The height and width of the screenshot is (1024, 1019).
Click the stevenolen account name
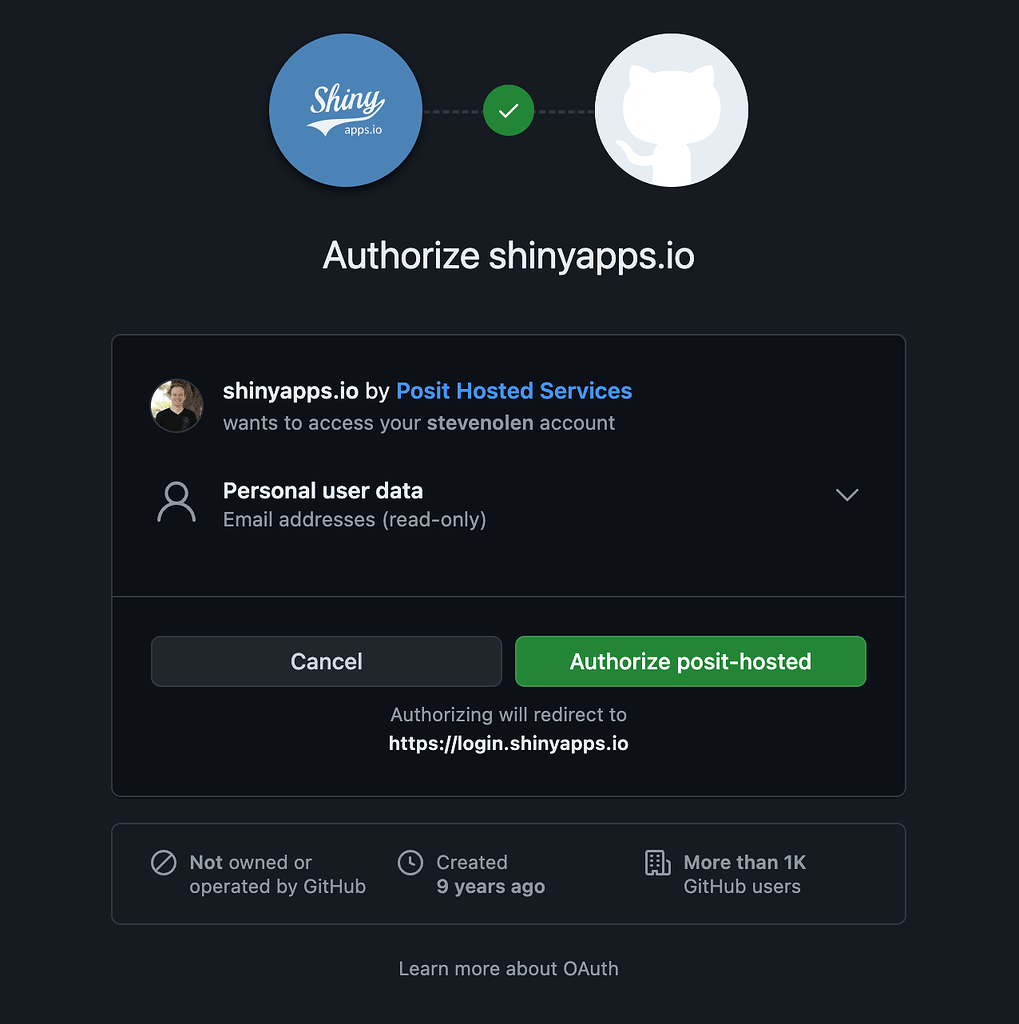[480, 423]
